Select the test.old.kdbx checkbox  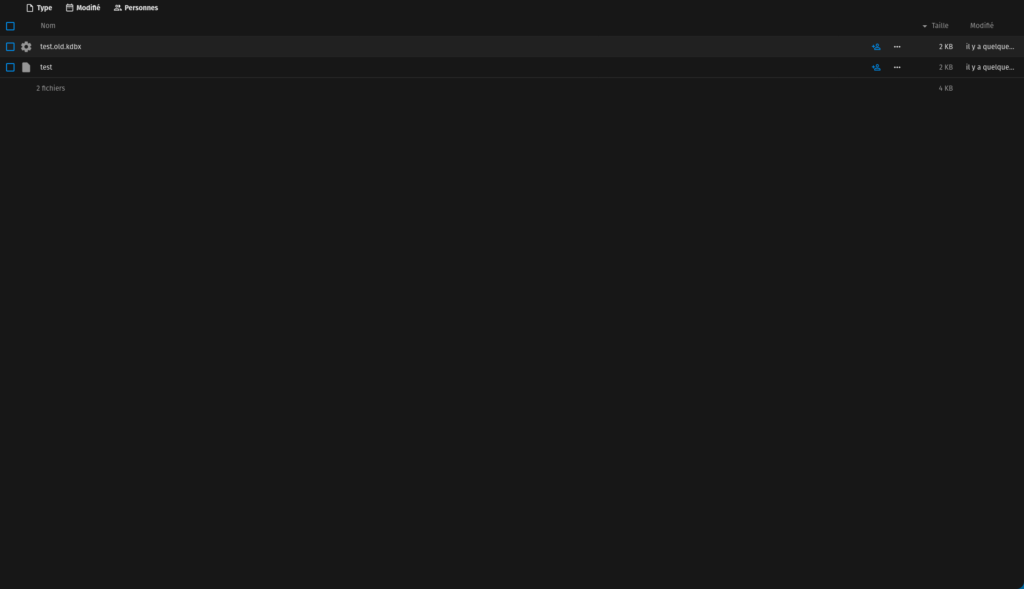[x=10, y=47]
